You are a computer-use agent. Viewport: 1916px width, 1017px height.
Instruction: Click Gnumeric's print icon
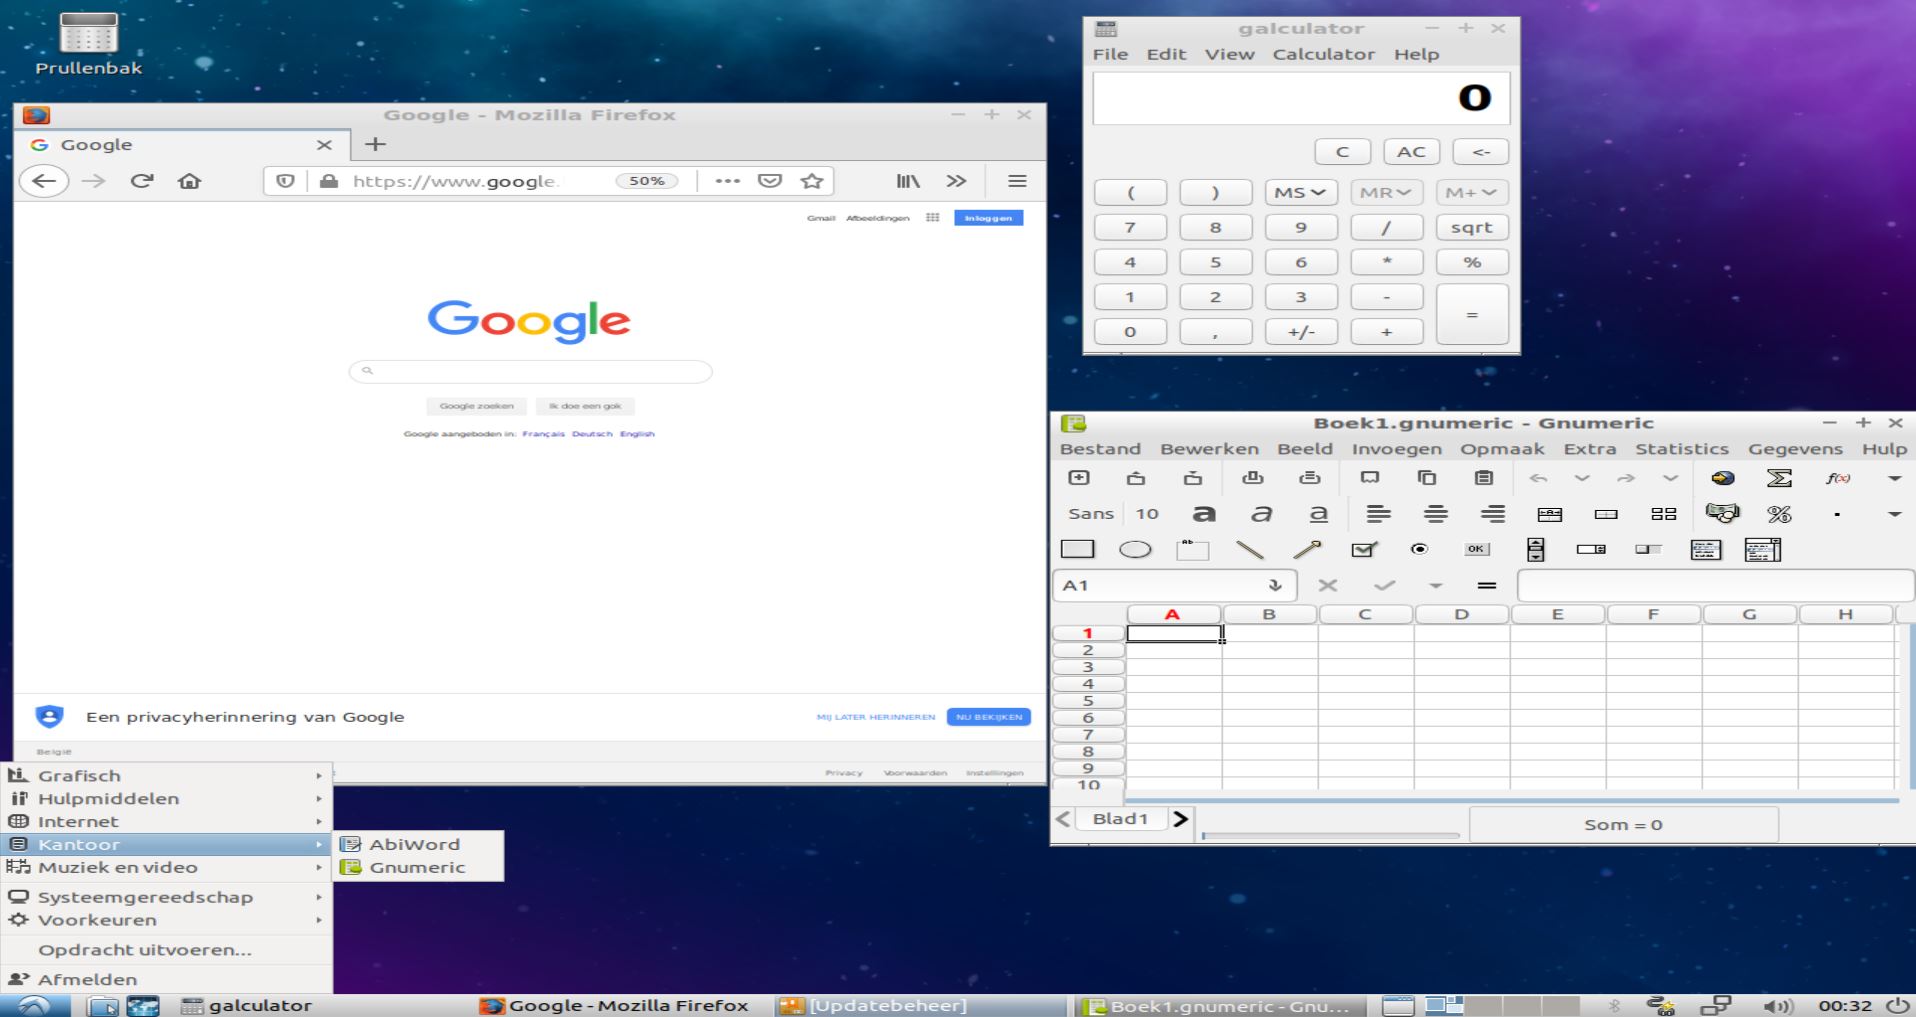1253,478
